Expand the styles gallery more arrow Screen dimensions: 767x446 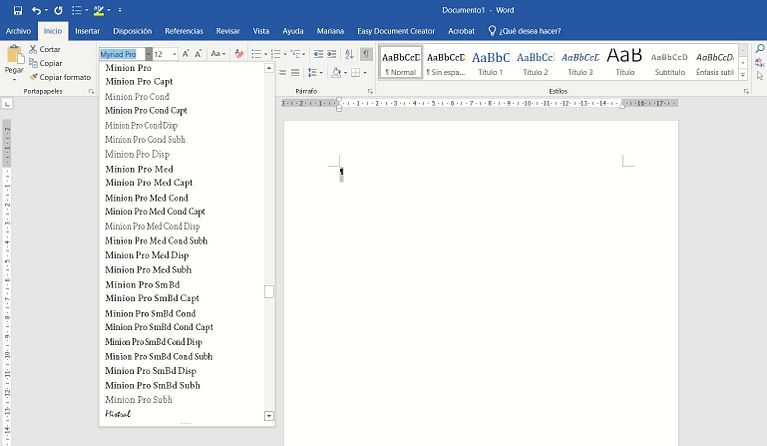point(746,76)
